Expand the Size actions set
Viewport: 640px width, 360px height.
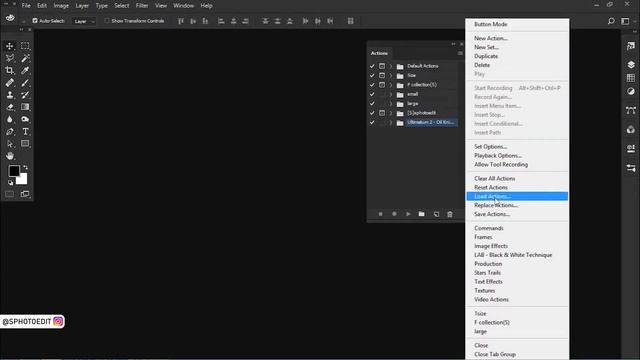[x=391, y=76]
